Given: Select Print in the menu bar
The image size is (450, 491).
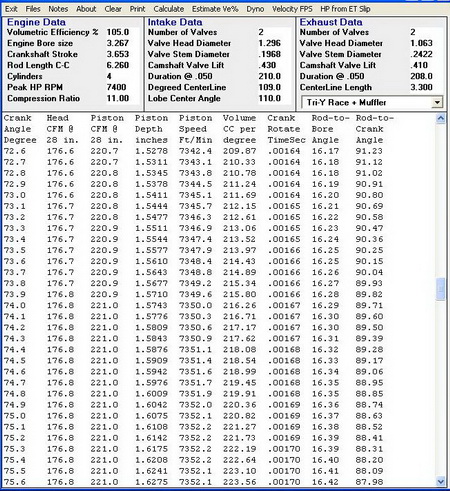Looking at the screenshot, I should 137,9.
